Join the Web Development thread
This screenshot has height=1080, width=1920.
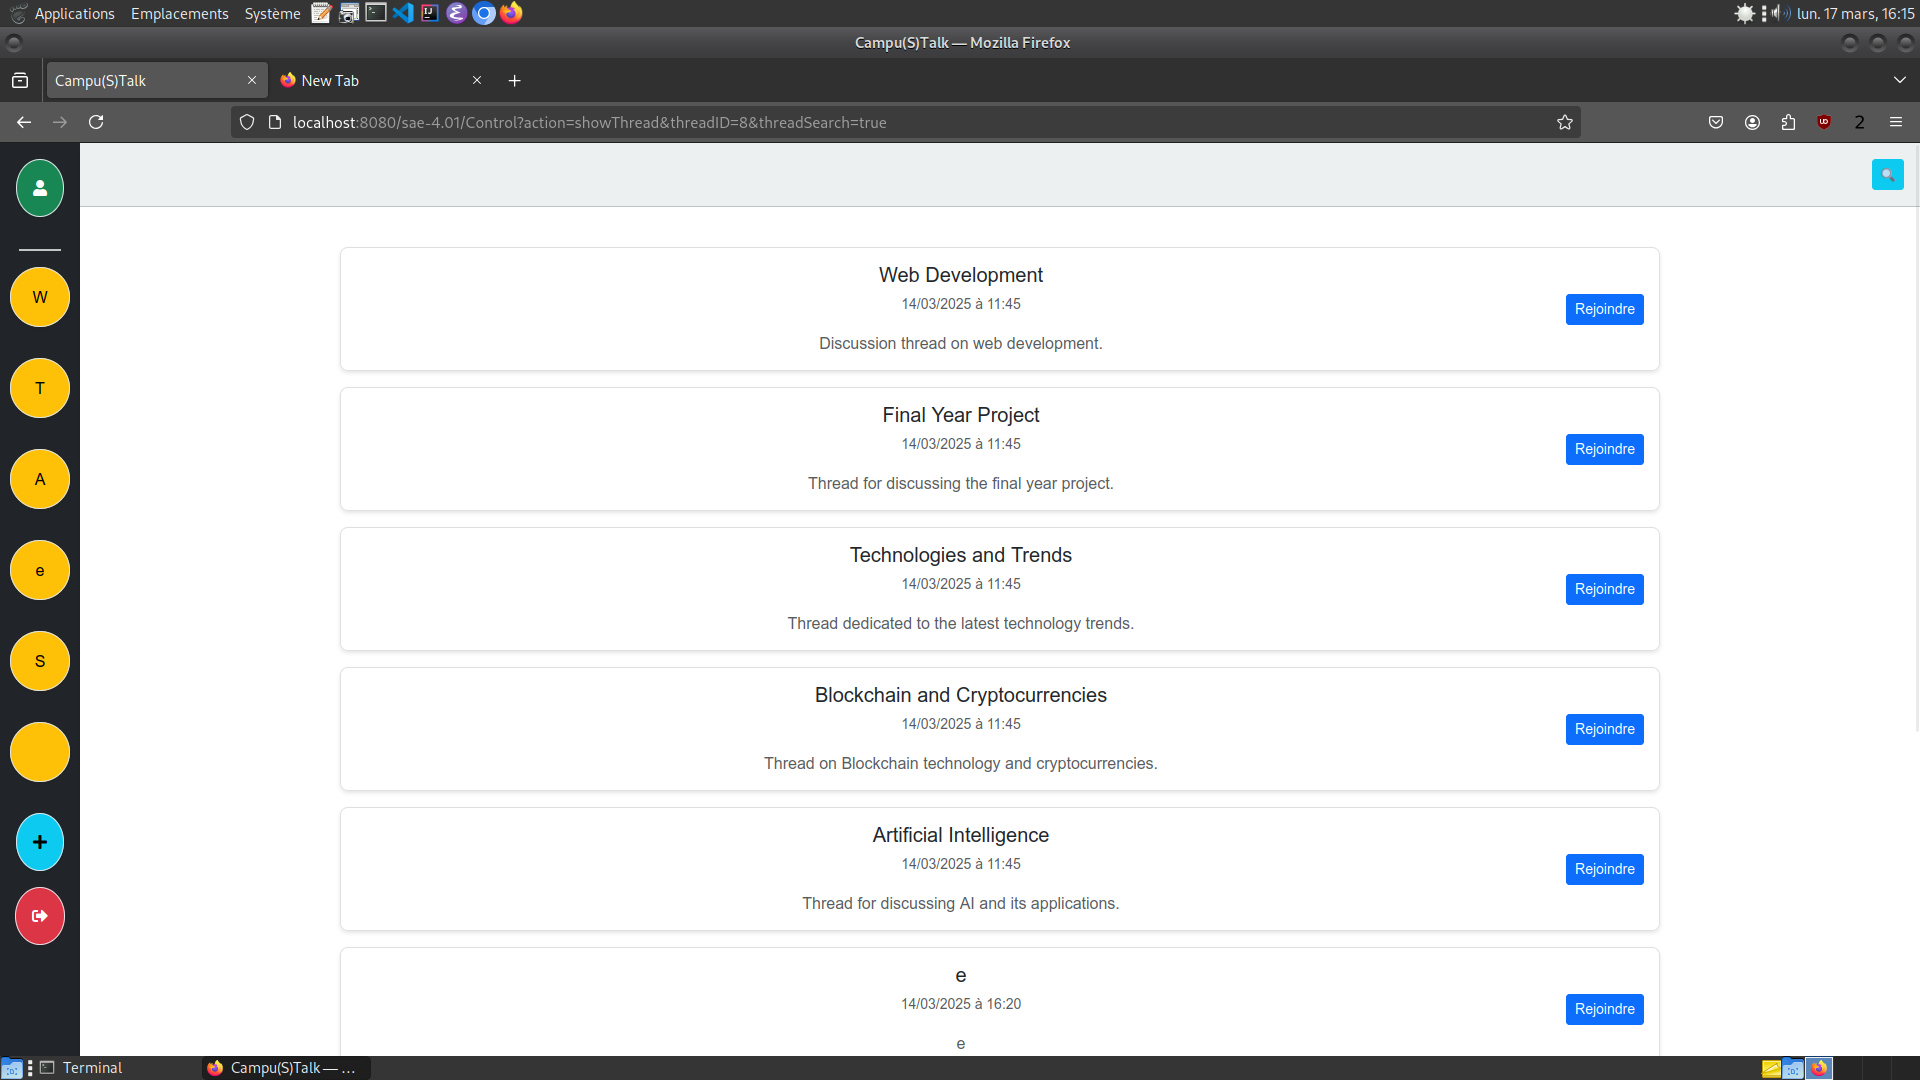[1604, 309]
